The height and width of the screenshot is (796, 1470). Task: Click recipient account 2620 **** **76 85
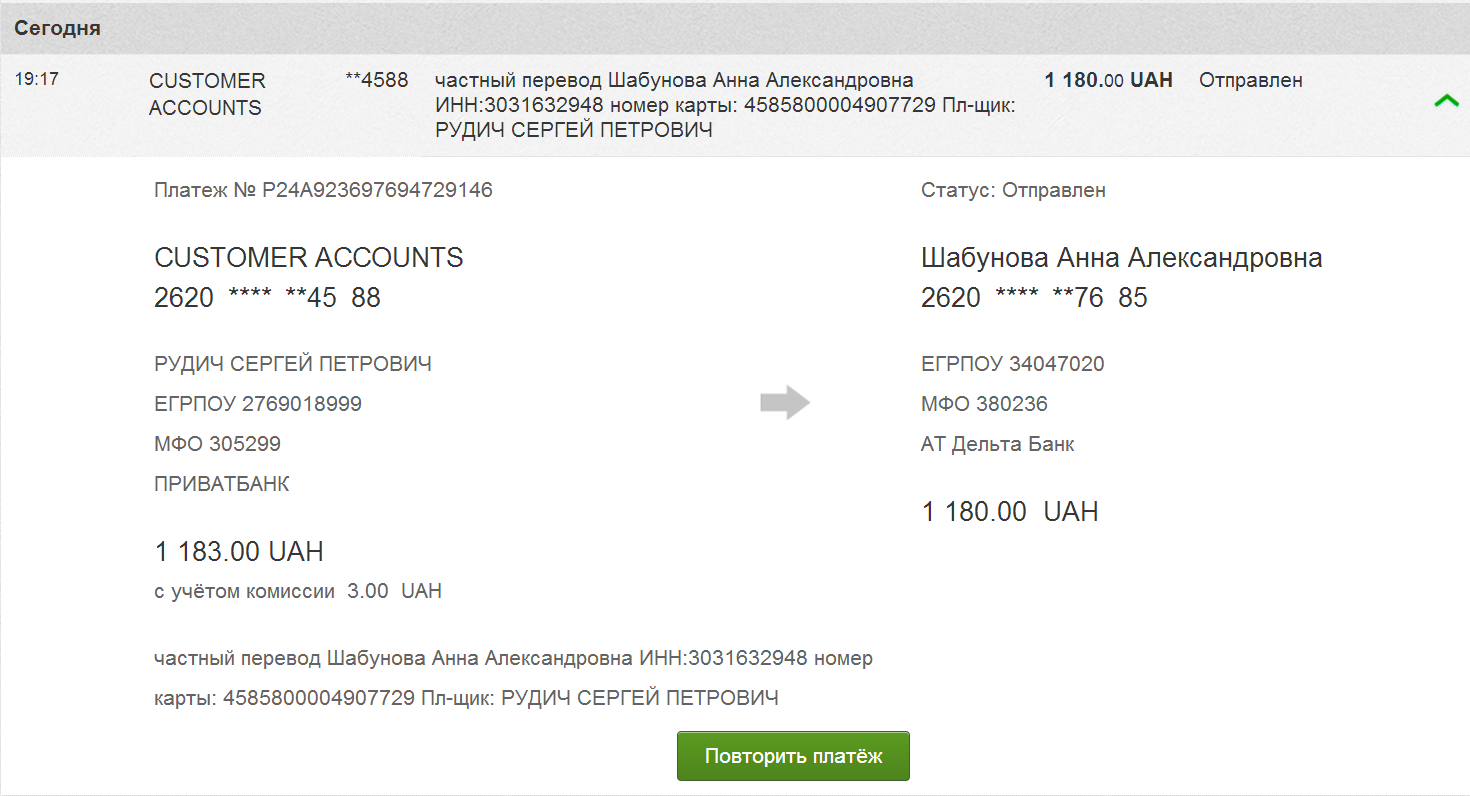1034,298
